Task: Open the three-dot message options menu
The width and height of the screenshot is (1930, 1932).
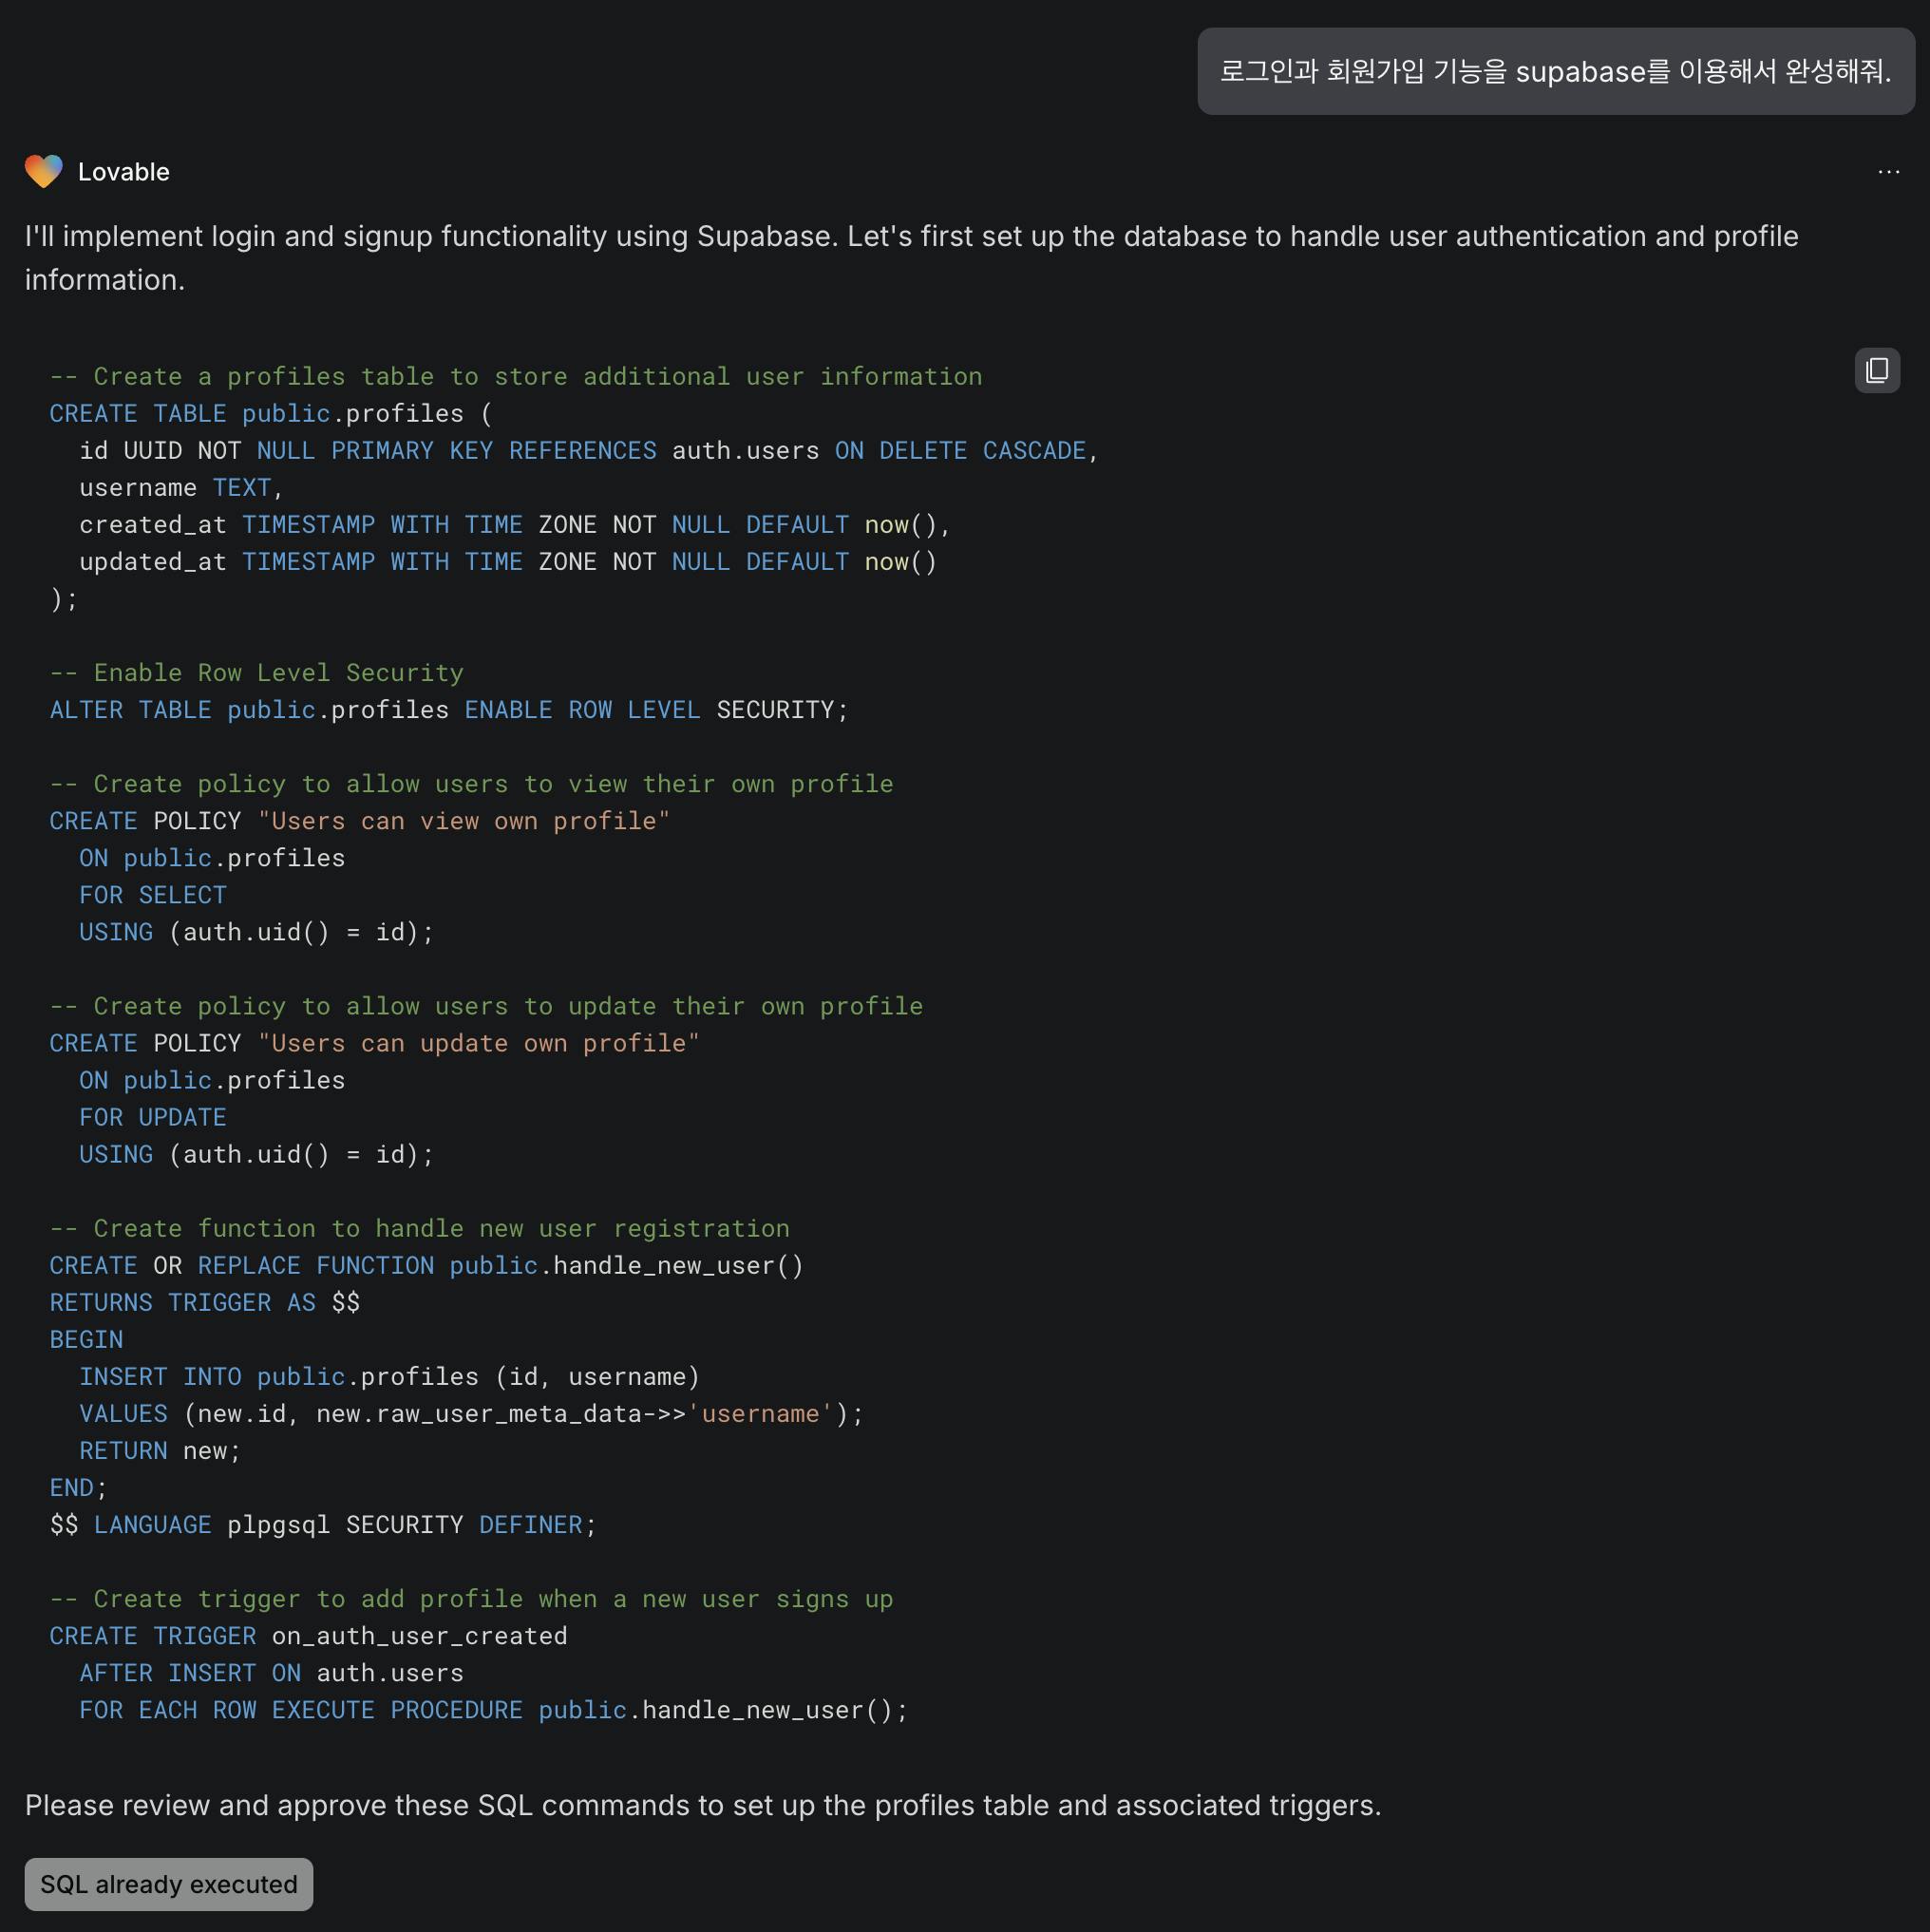Action: tap(1888, 172)
